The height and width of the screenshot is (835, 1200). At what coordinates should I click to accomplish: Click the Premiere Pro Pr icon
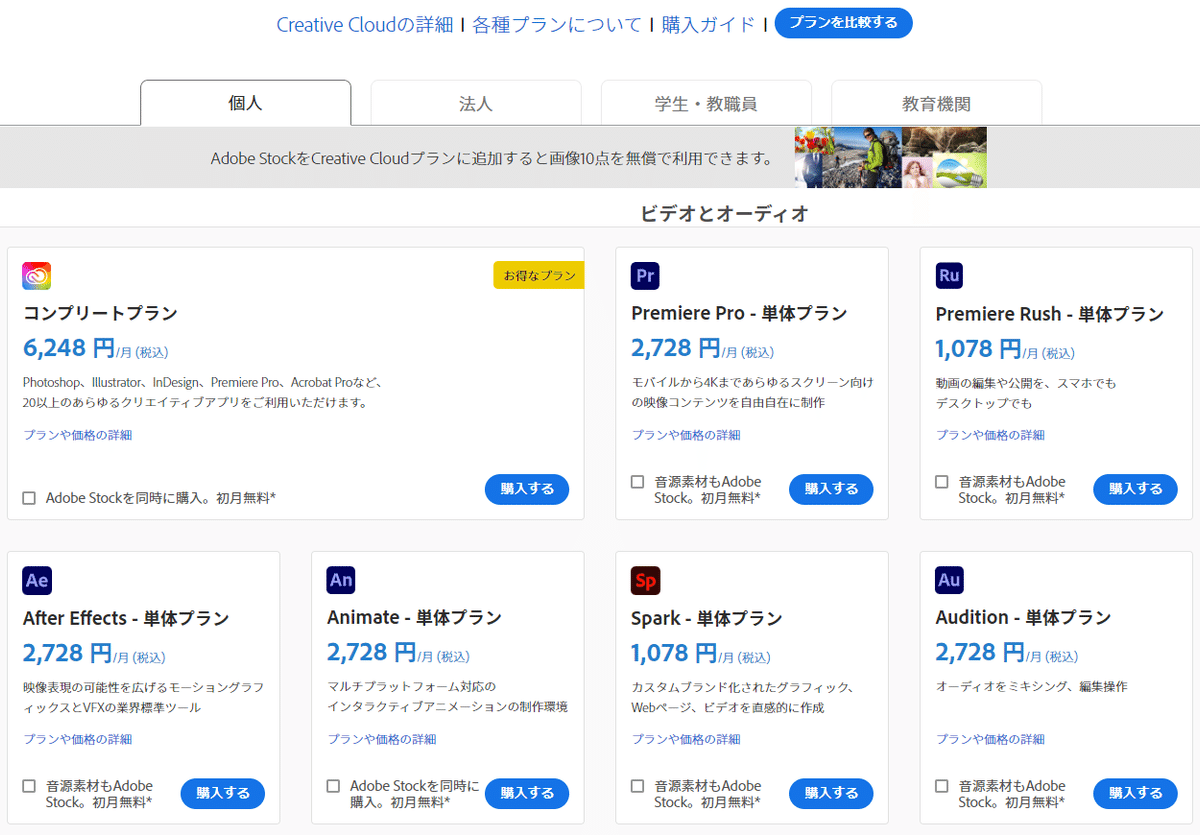645,276
